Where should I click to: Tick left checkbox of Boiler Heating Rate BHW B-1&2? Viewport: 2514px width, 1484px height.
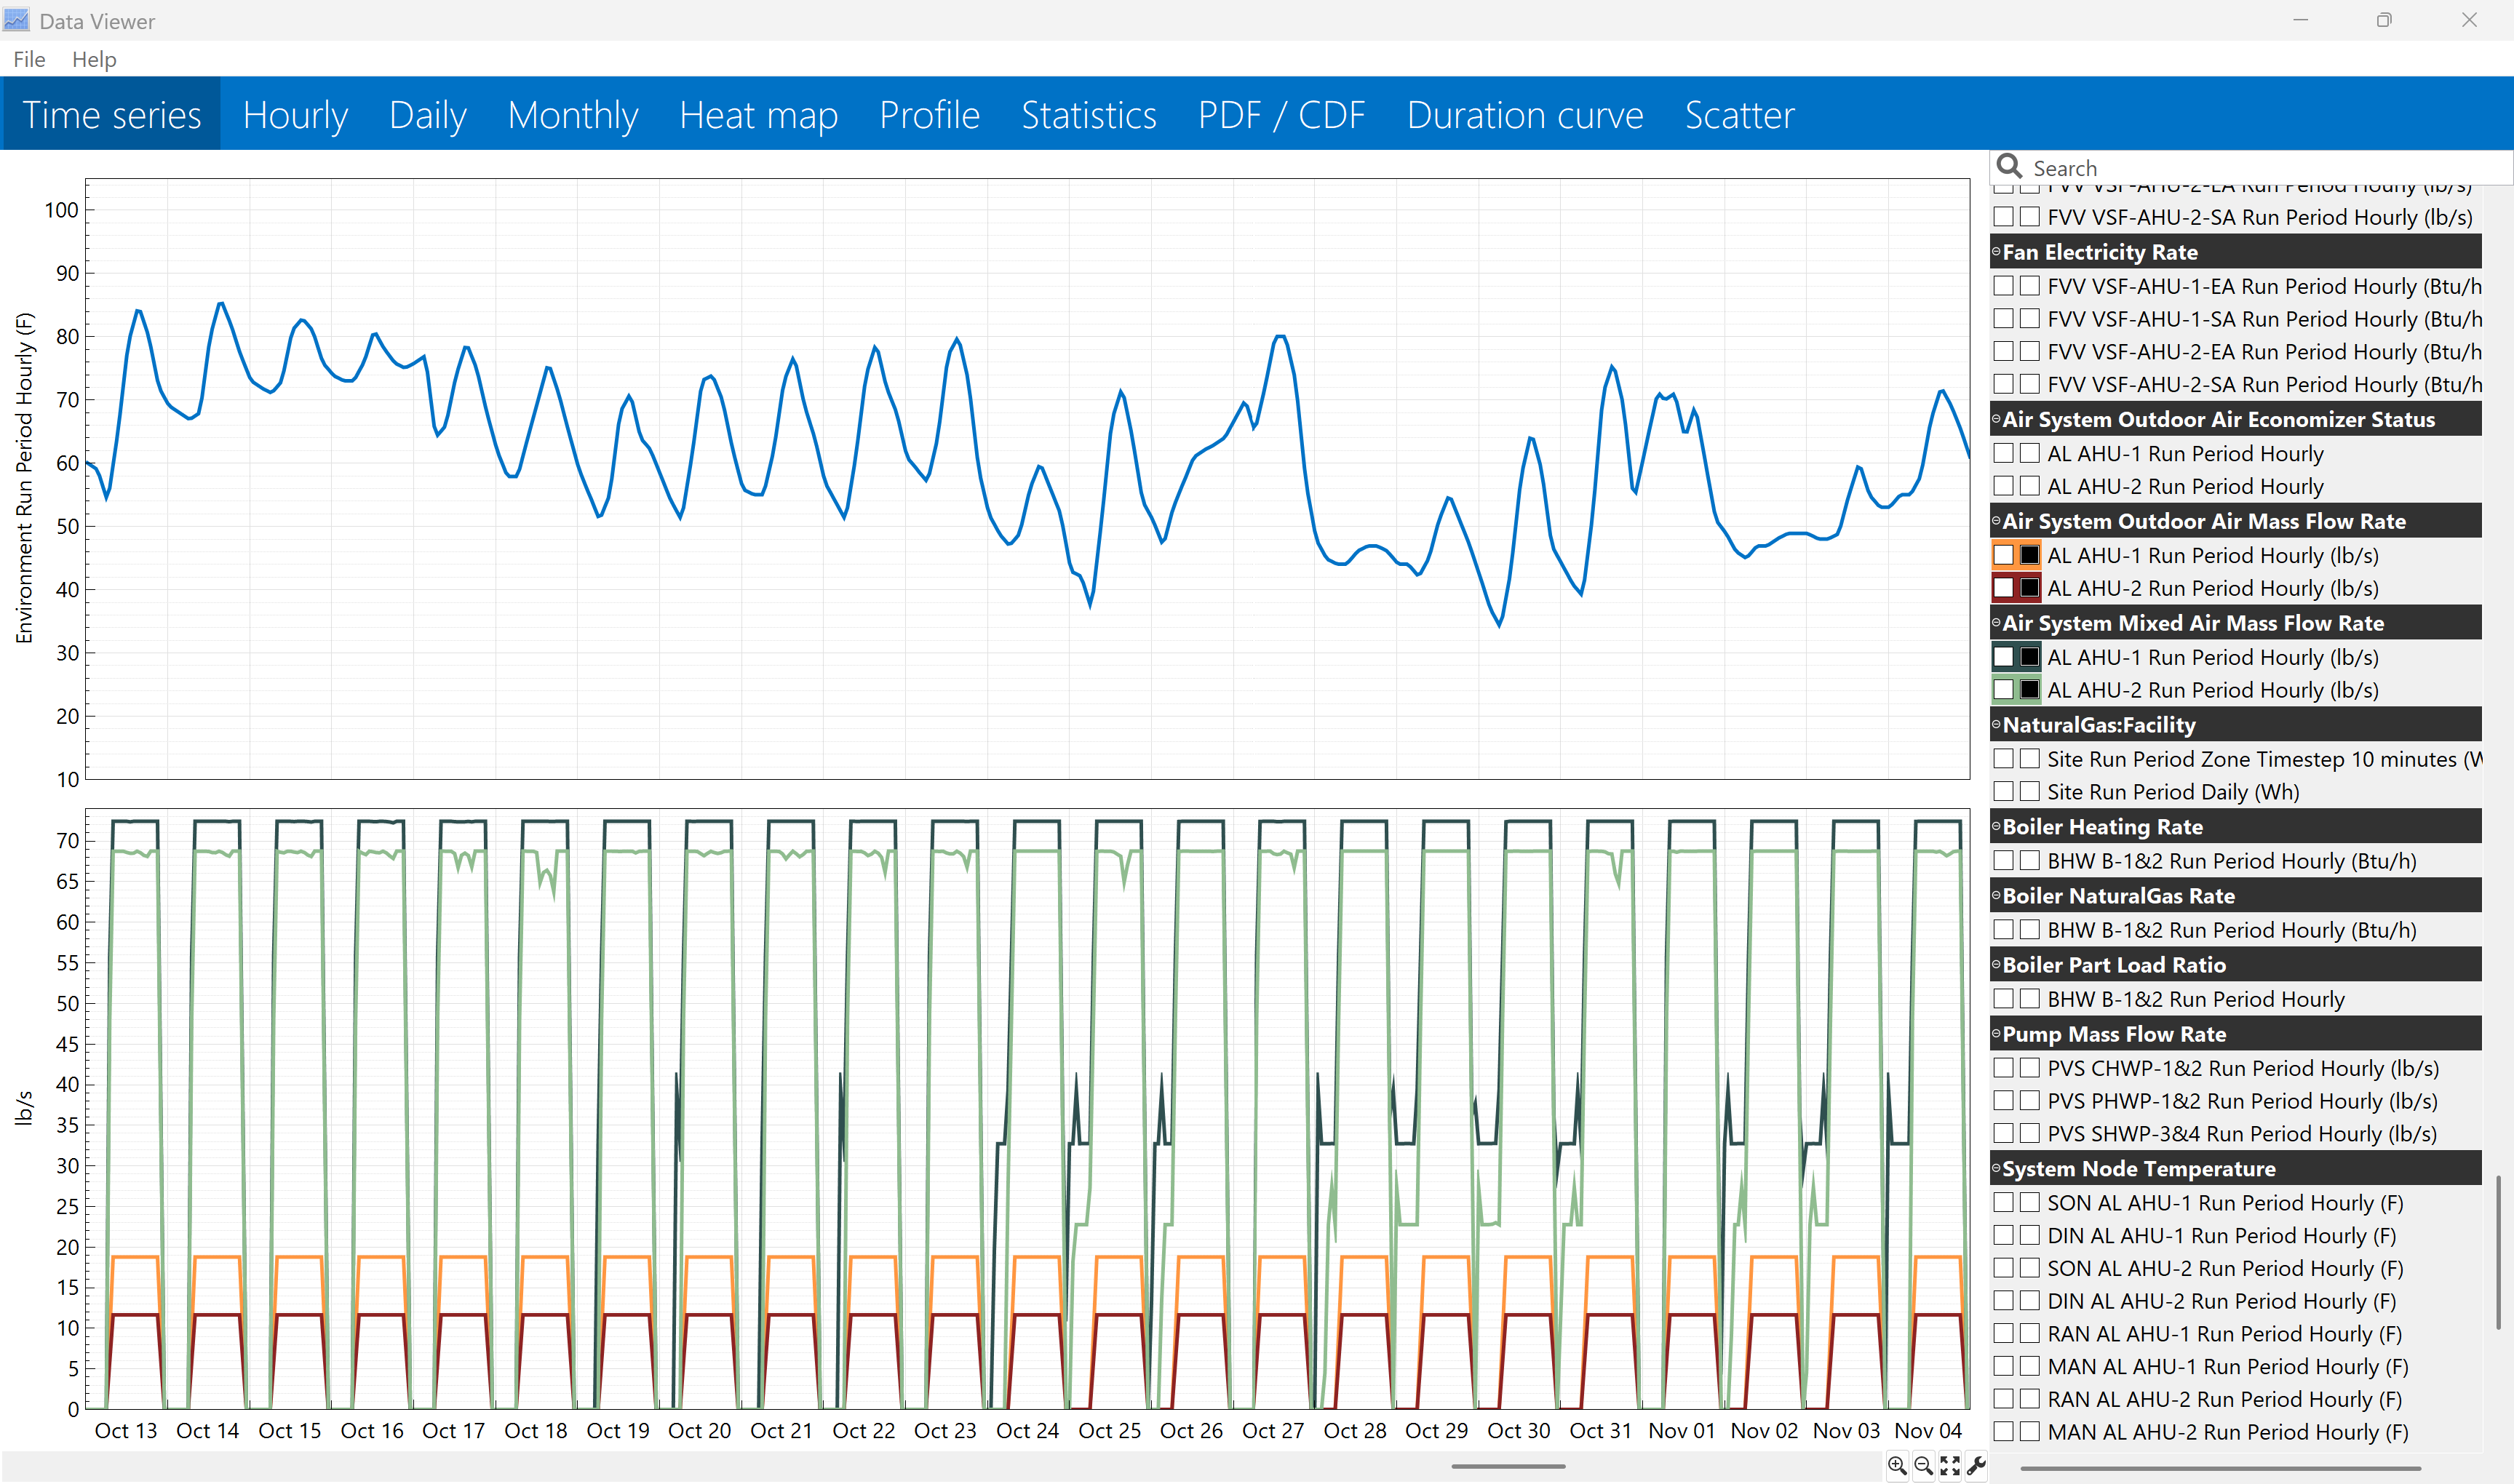[x=2004, y=861]
